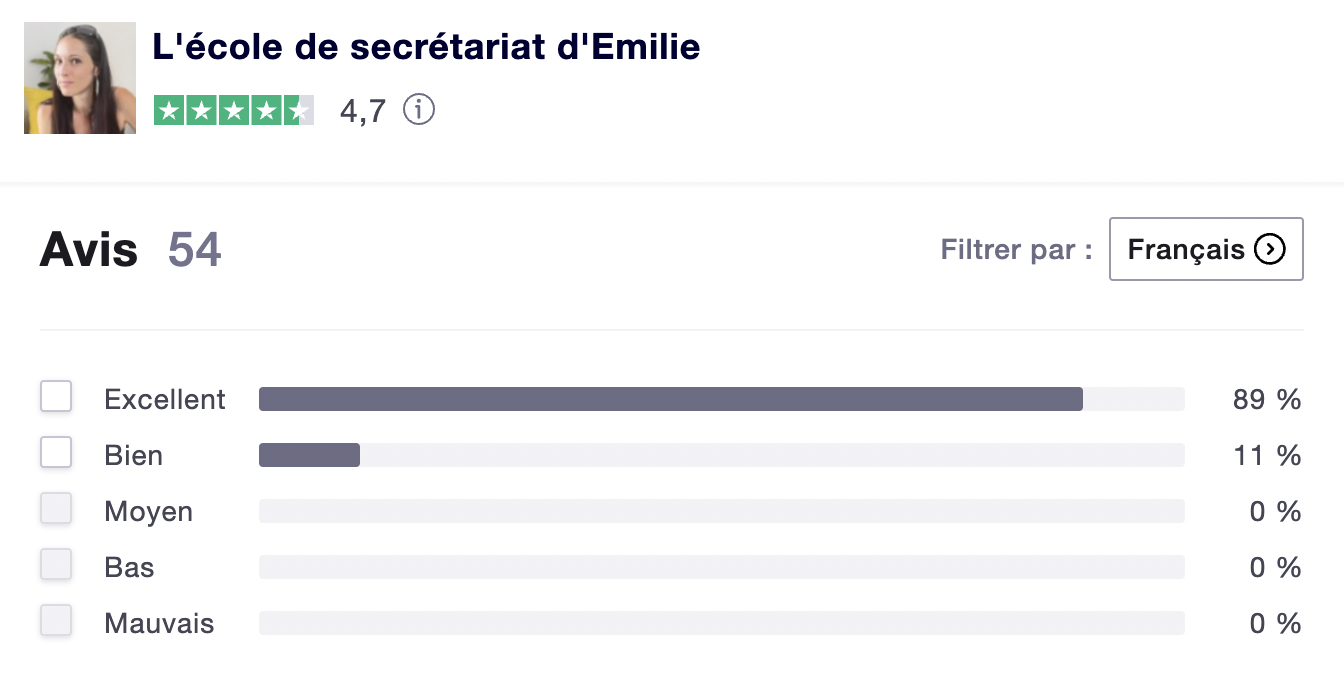1344x682 pixels.
Task: Enable the Mauvais rating checkbox
Action: 56,621
